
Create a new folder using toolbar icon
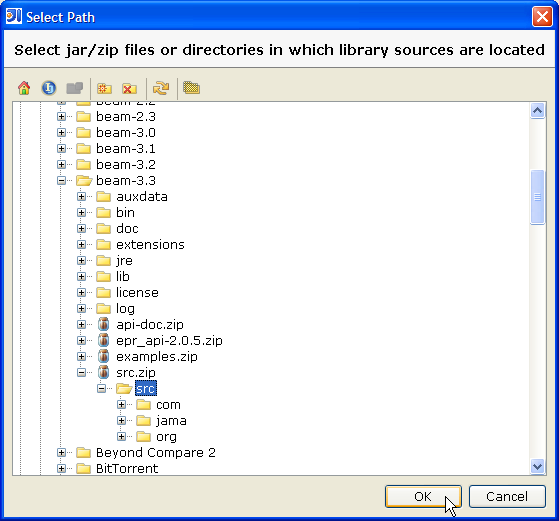(104, 88)
